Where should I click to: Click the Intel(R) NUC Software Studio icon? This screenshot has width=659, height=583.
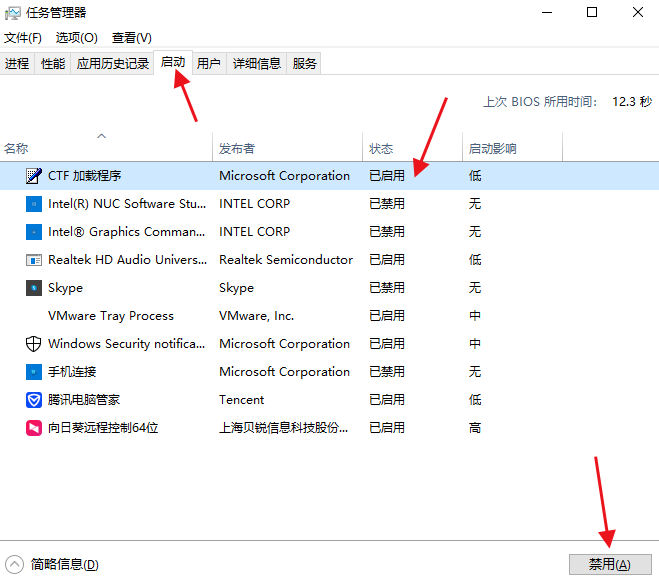(x=34, y=204)
